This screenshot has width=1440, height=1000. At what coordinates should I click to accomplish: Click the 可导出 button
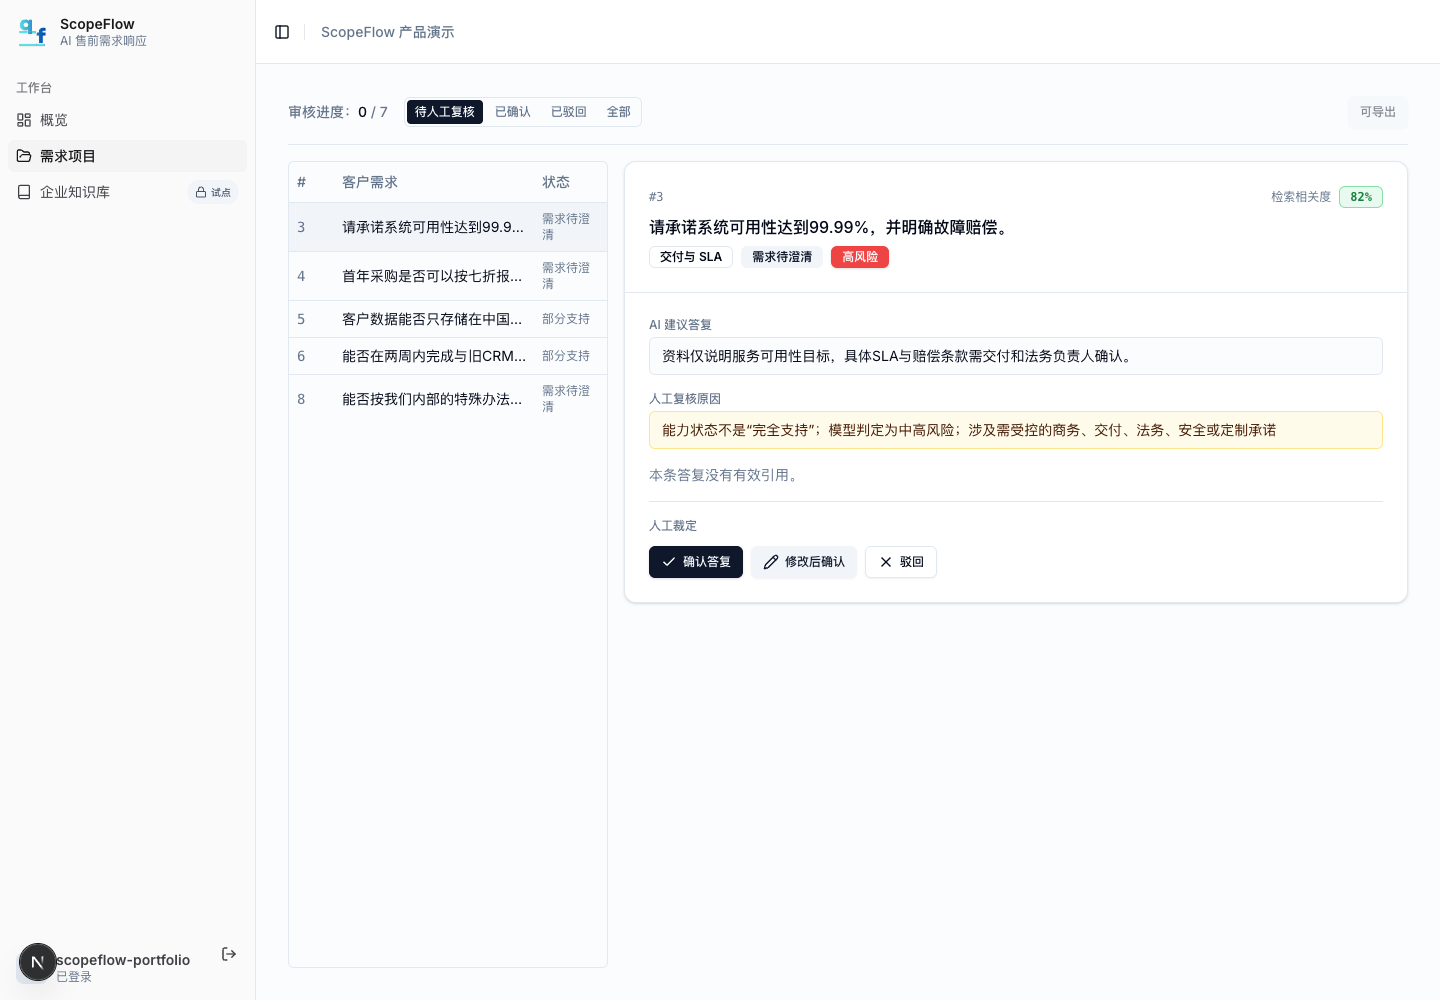1377,112
